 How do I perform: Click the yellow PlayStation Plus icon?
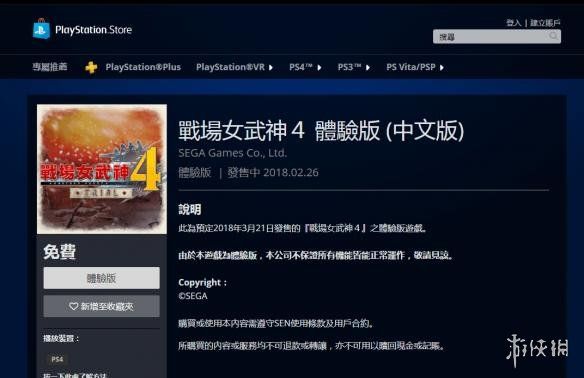point(91,67)
